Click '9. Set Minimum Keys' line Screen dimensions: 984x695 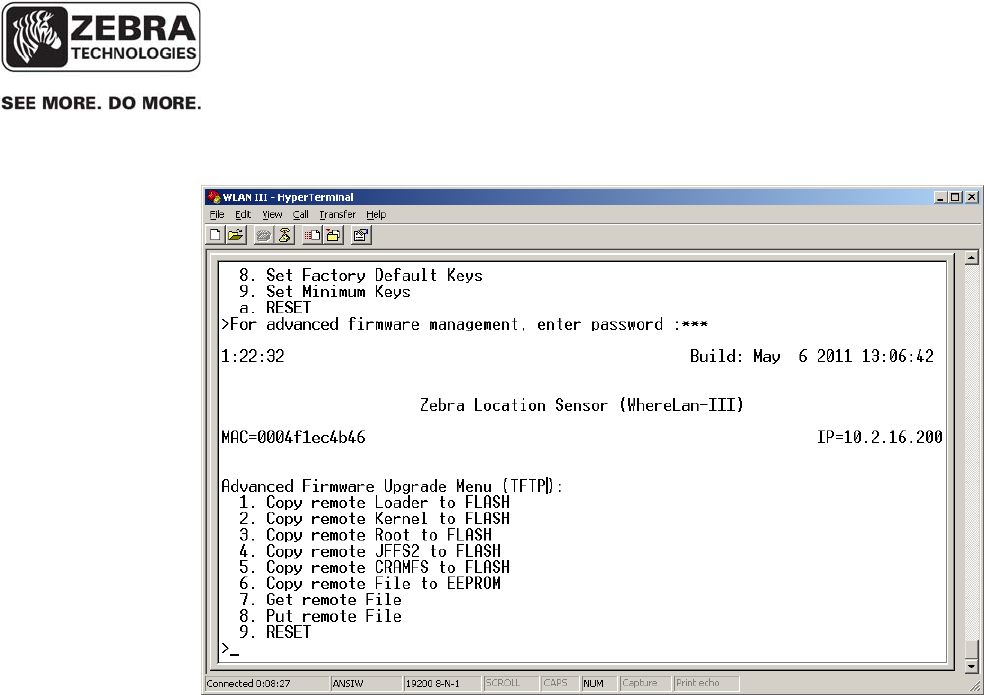click(x=324, y=292)
